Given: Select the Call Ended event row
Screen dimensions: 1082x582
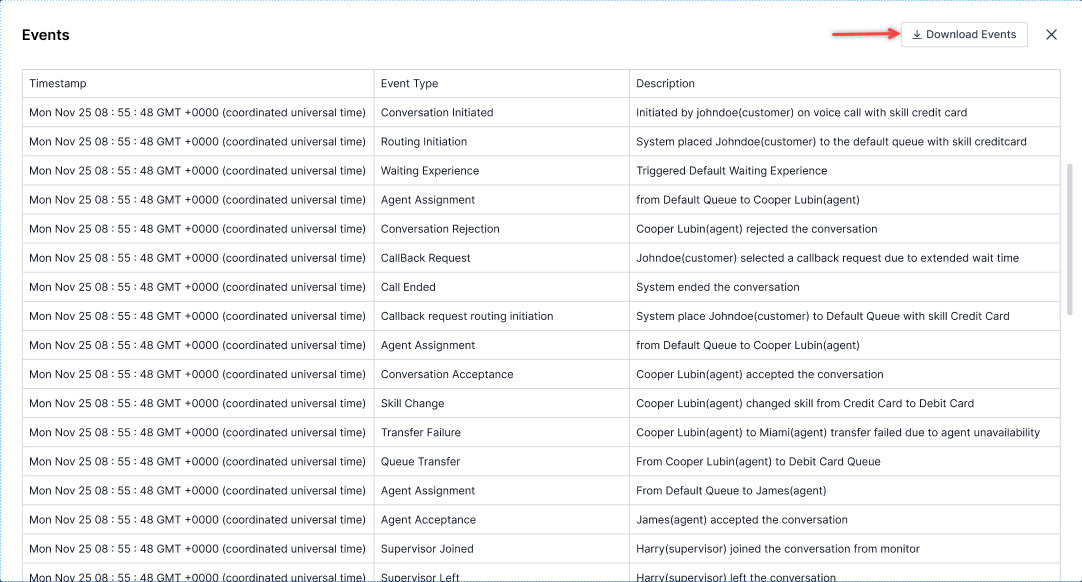Looking at the screenshot, I should click(x=408, y=287).
